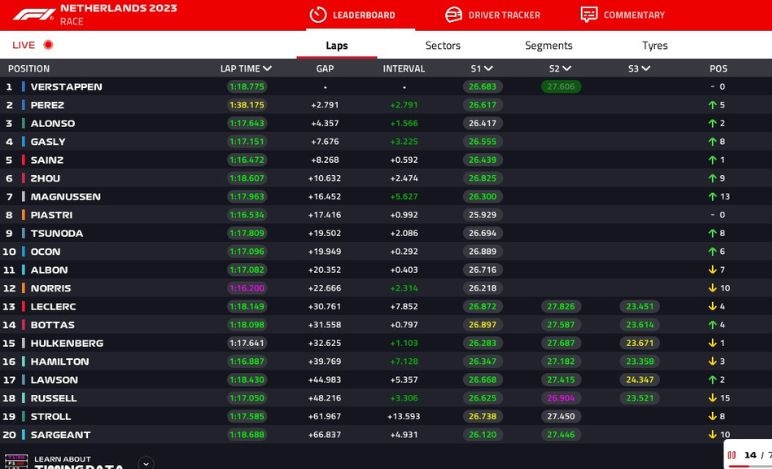
Task: Switch to the Tyres tab
Action: (x=654, y=46)
